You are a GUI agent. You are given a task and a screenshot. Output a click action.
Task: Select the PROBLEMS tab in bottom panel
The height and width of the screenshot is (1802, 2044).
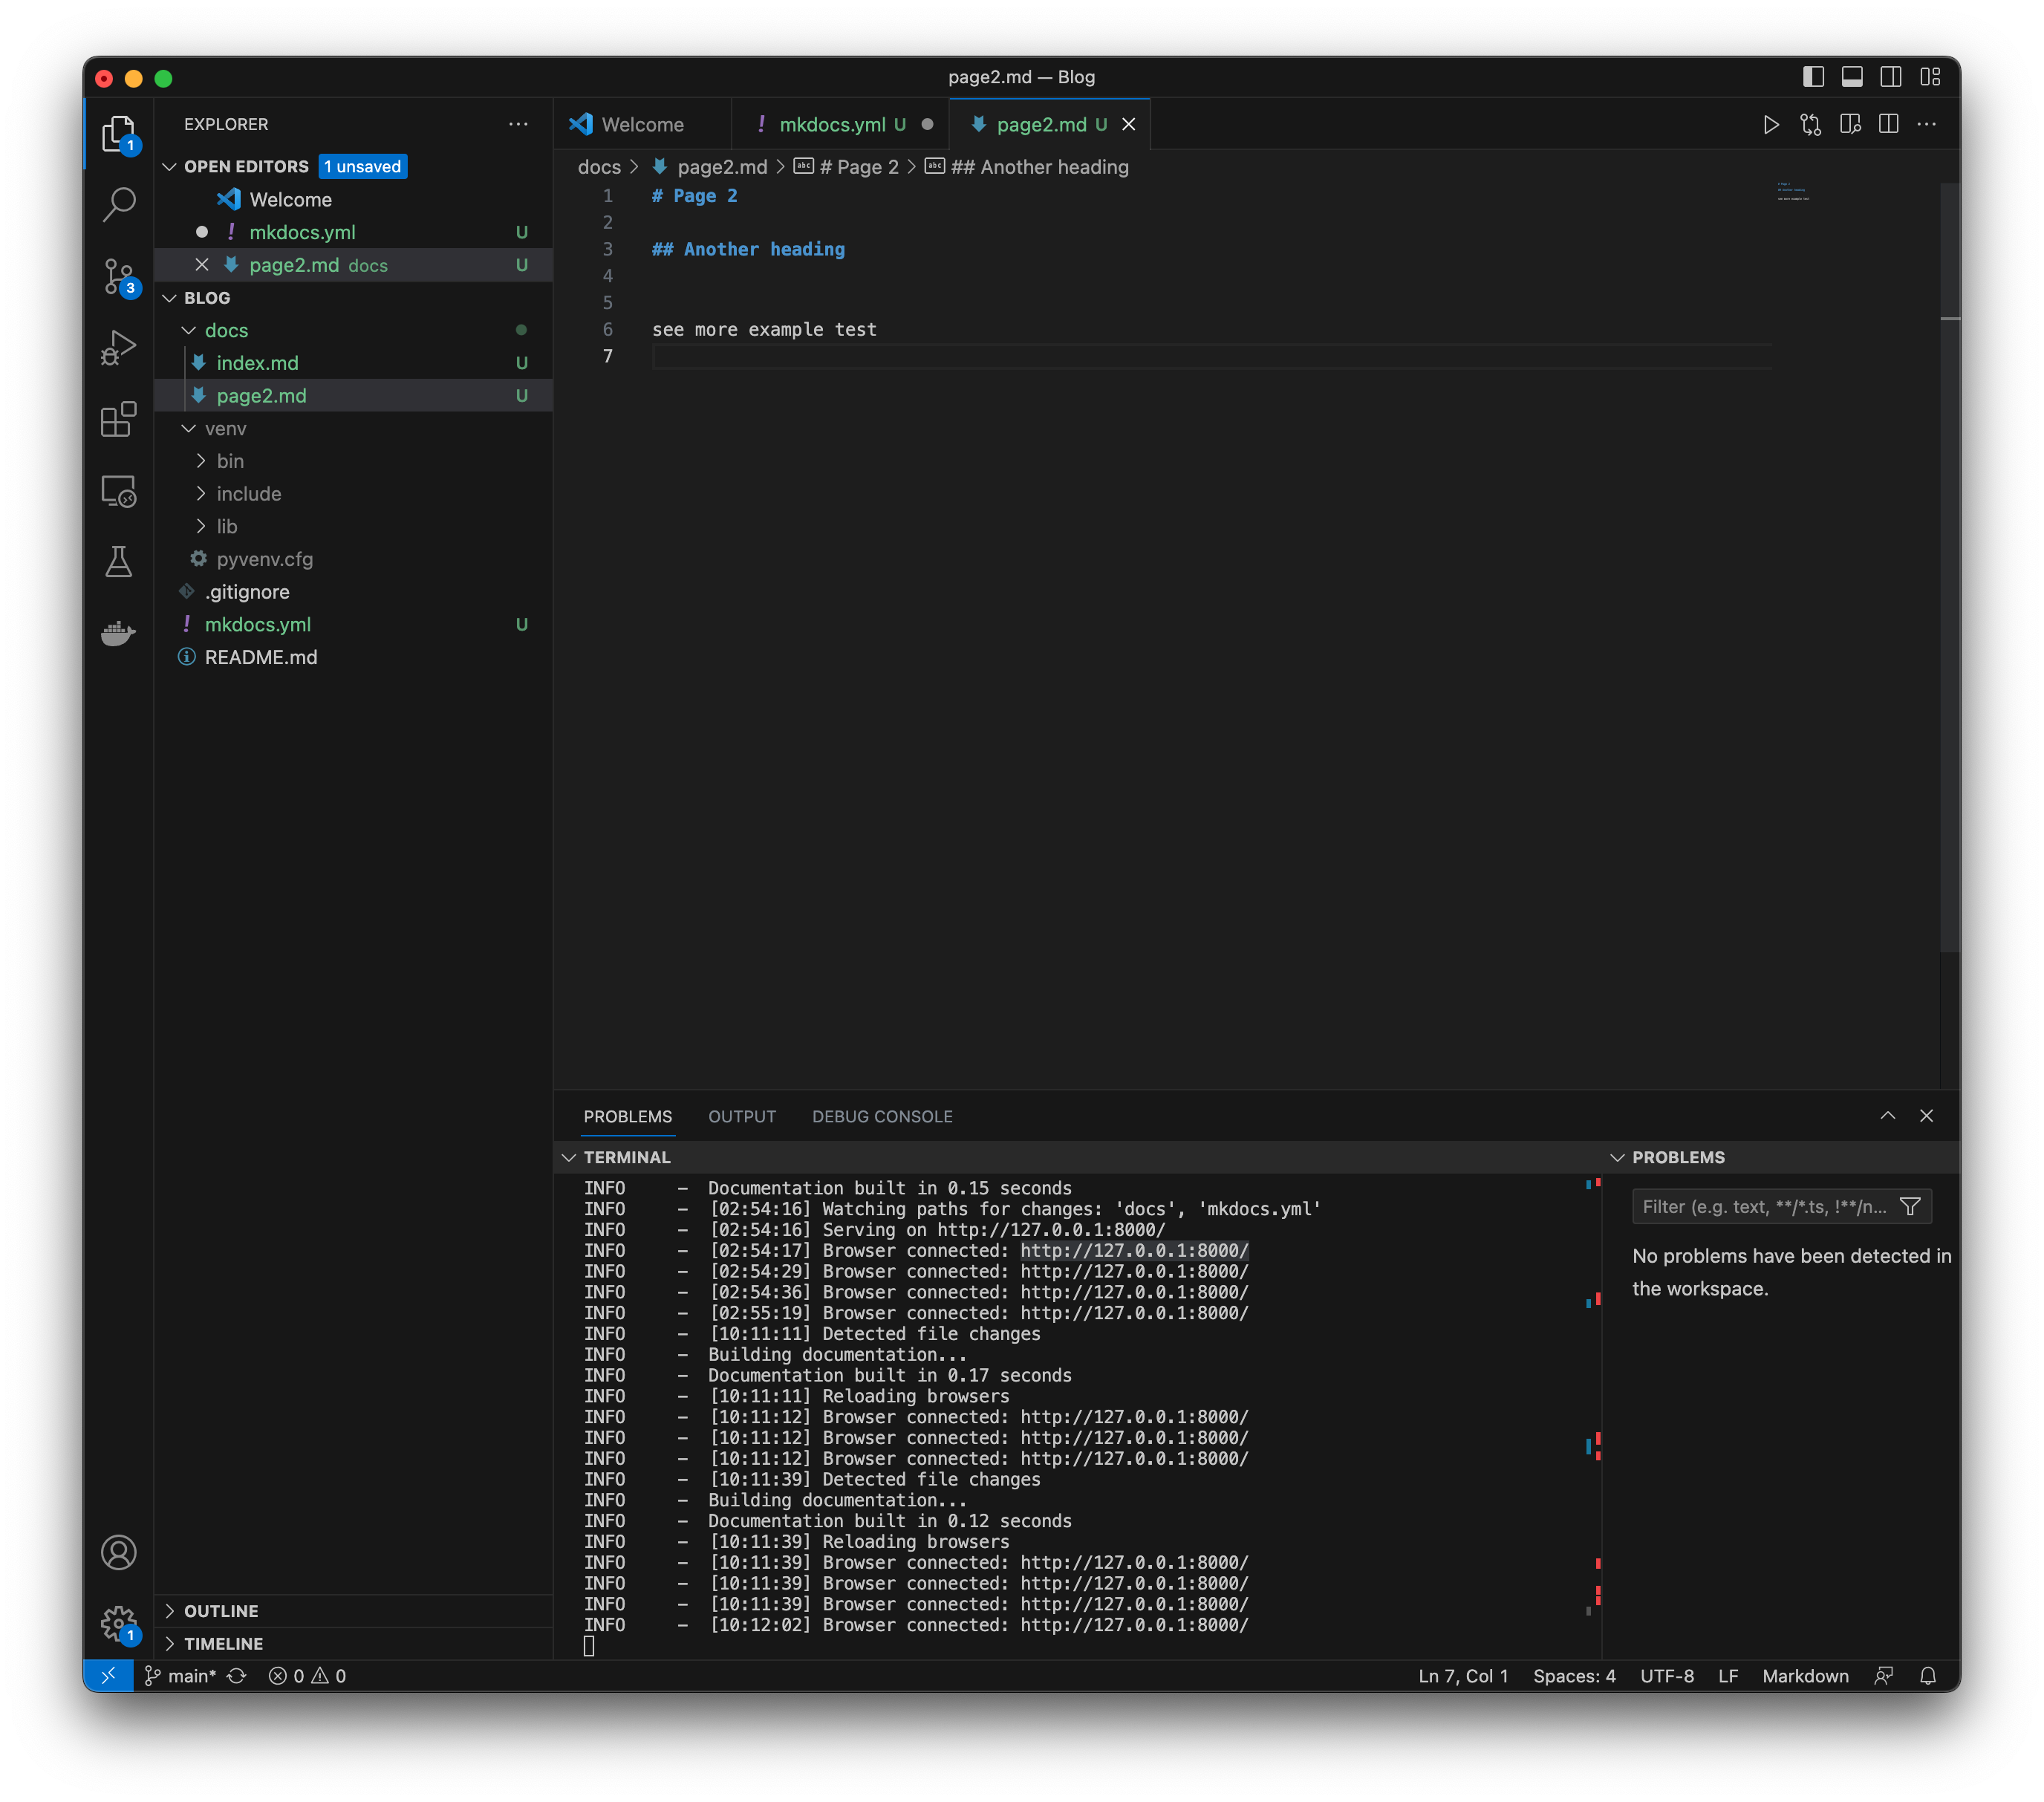(x=630, y=1116)
